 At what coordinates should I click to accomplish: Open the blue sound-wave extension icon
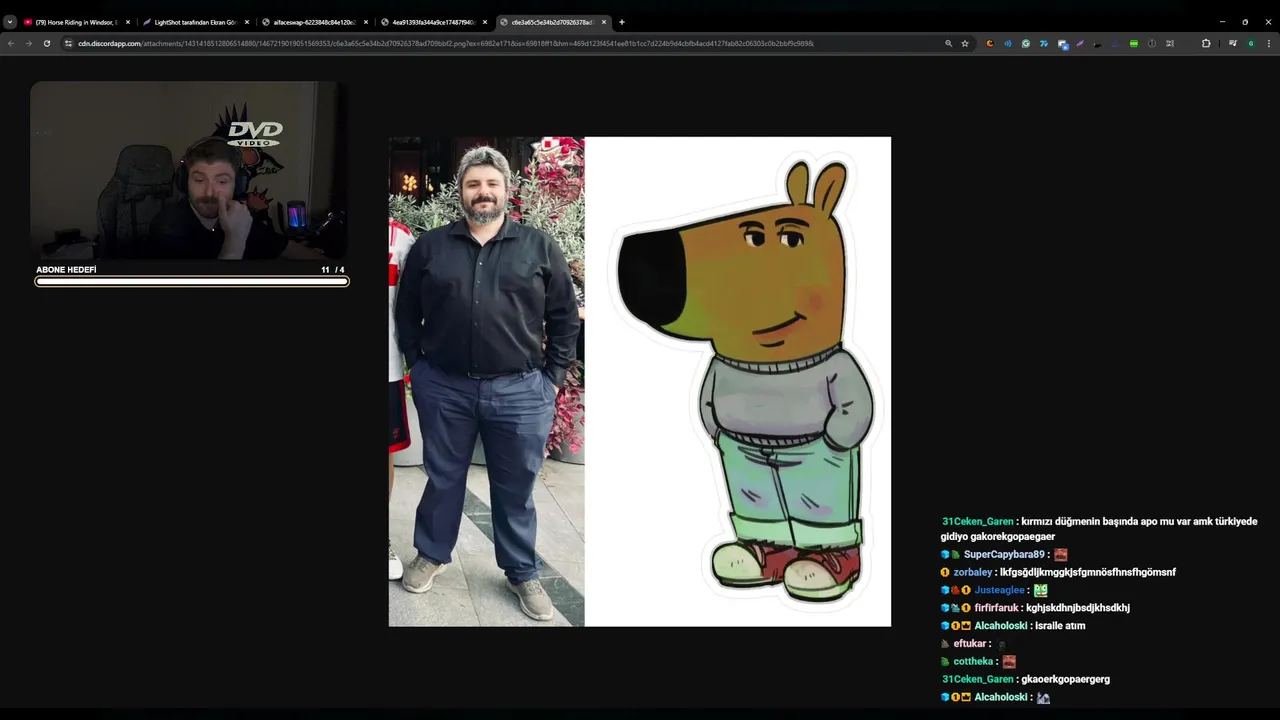[1008, 43]
